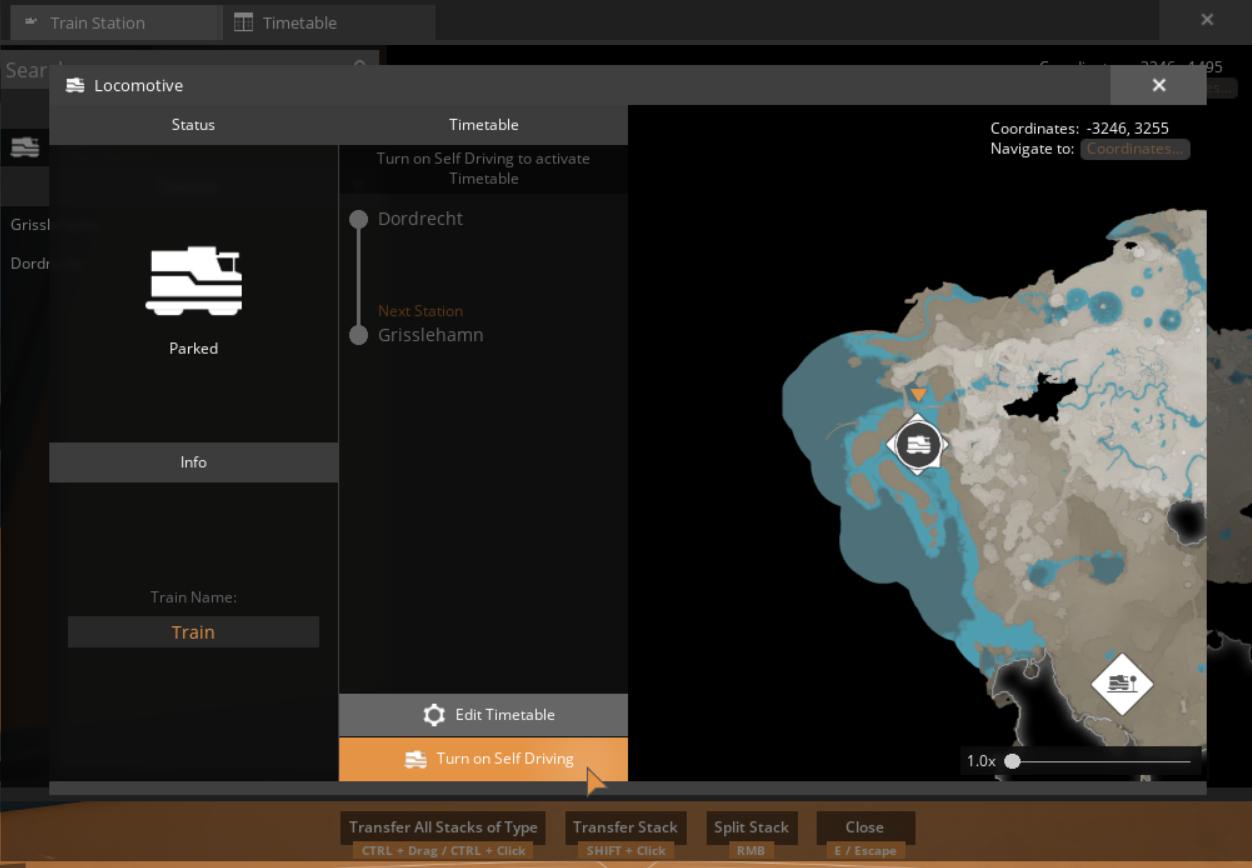Screen dimensions: 1252x868
Task: Click the train station marker on the map
Action: tap(1121, 684)
